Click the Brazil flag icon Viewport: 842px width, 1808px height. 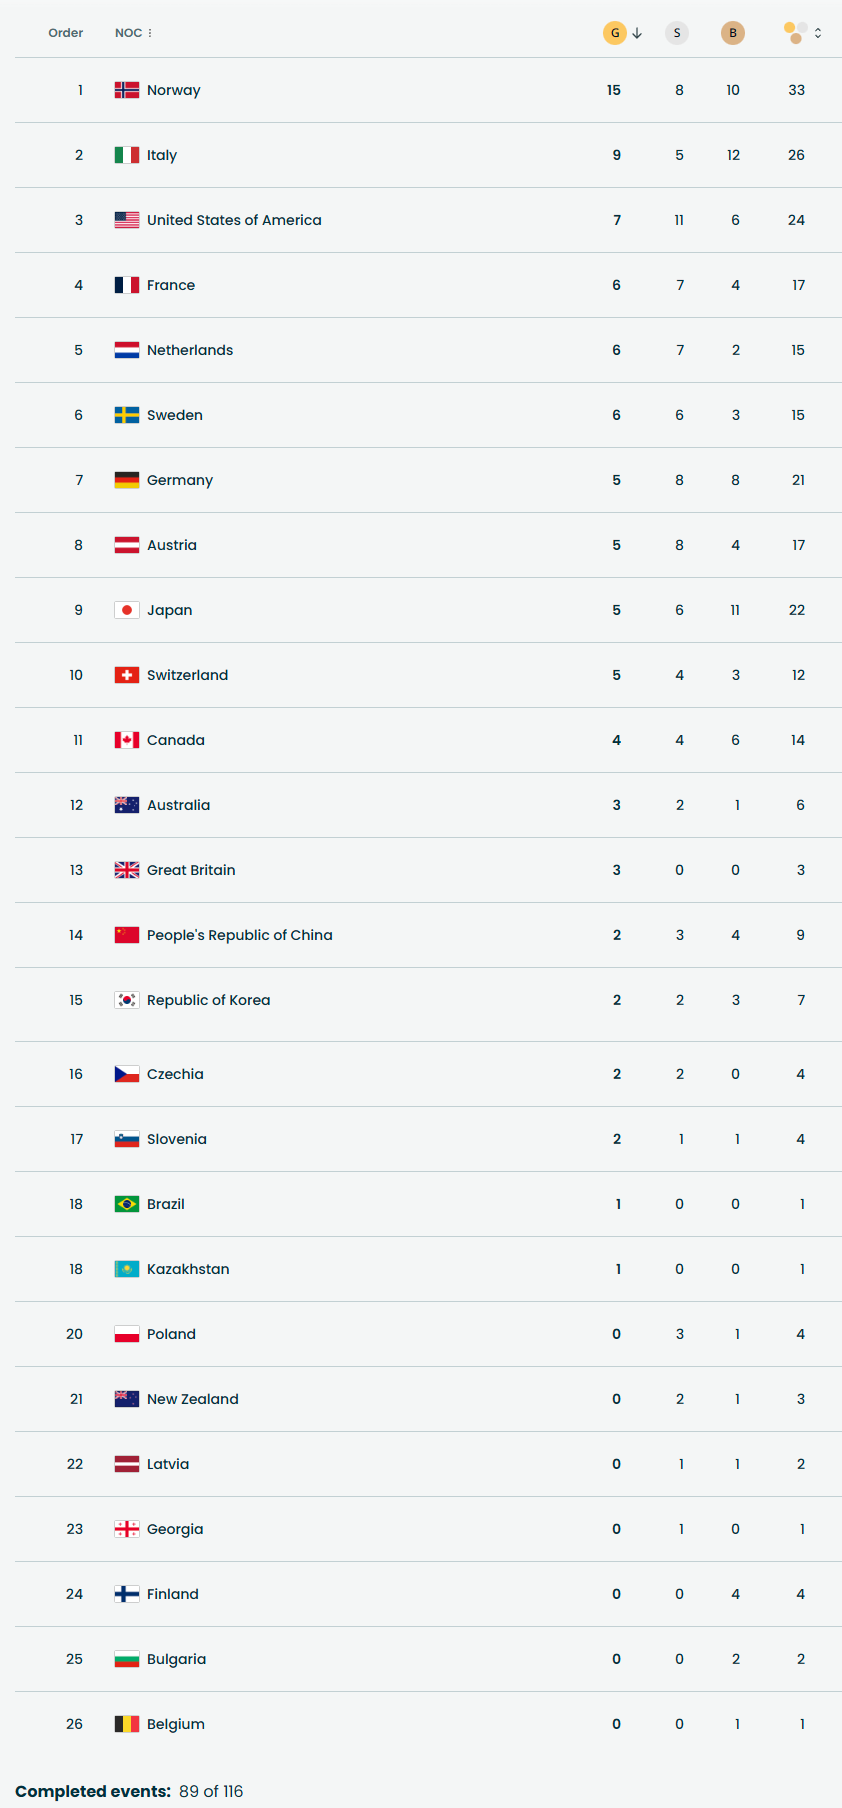[x=127, y=1204]
